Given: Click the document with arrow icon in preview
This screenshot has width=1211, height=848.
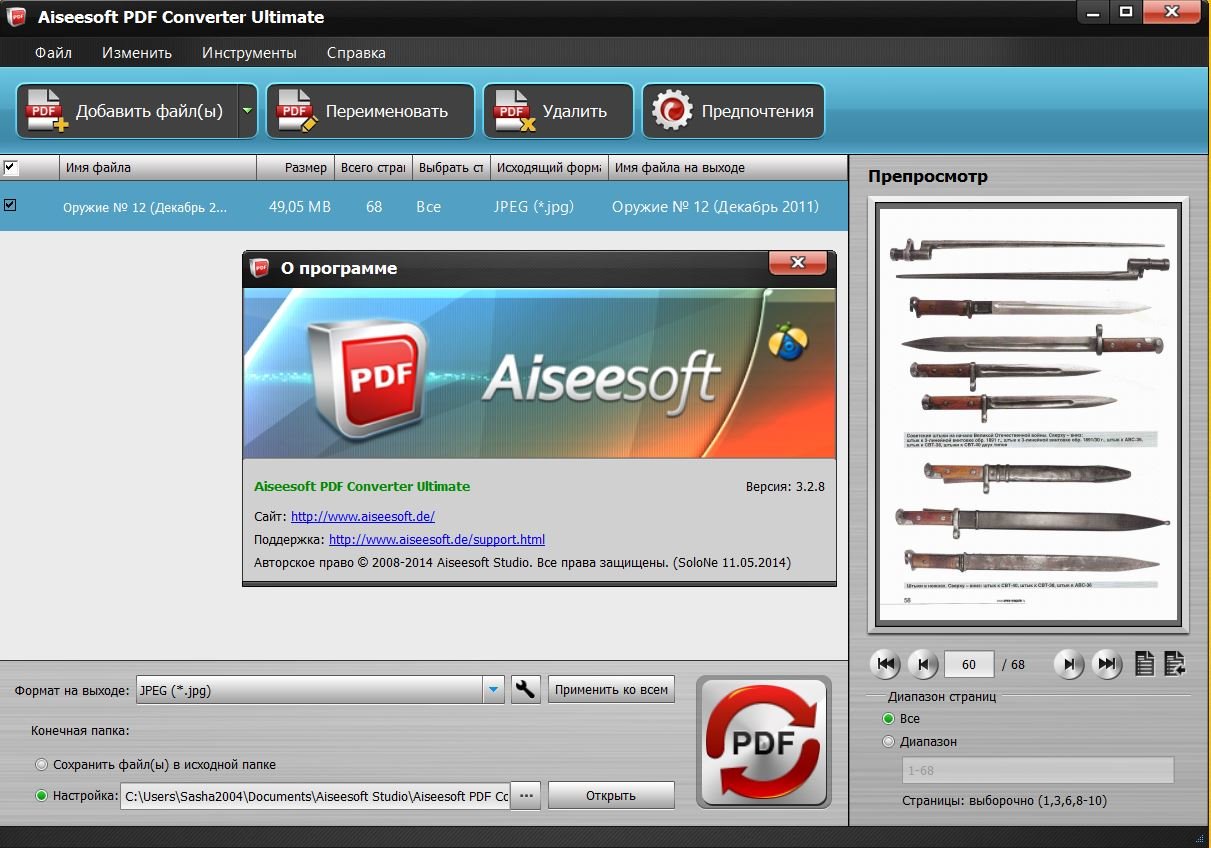Looking at the screenshot, I should (x=1175, y=663).
